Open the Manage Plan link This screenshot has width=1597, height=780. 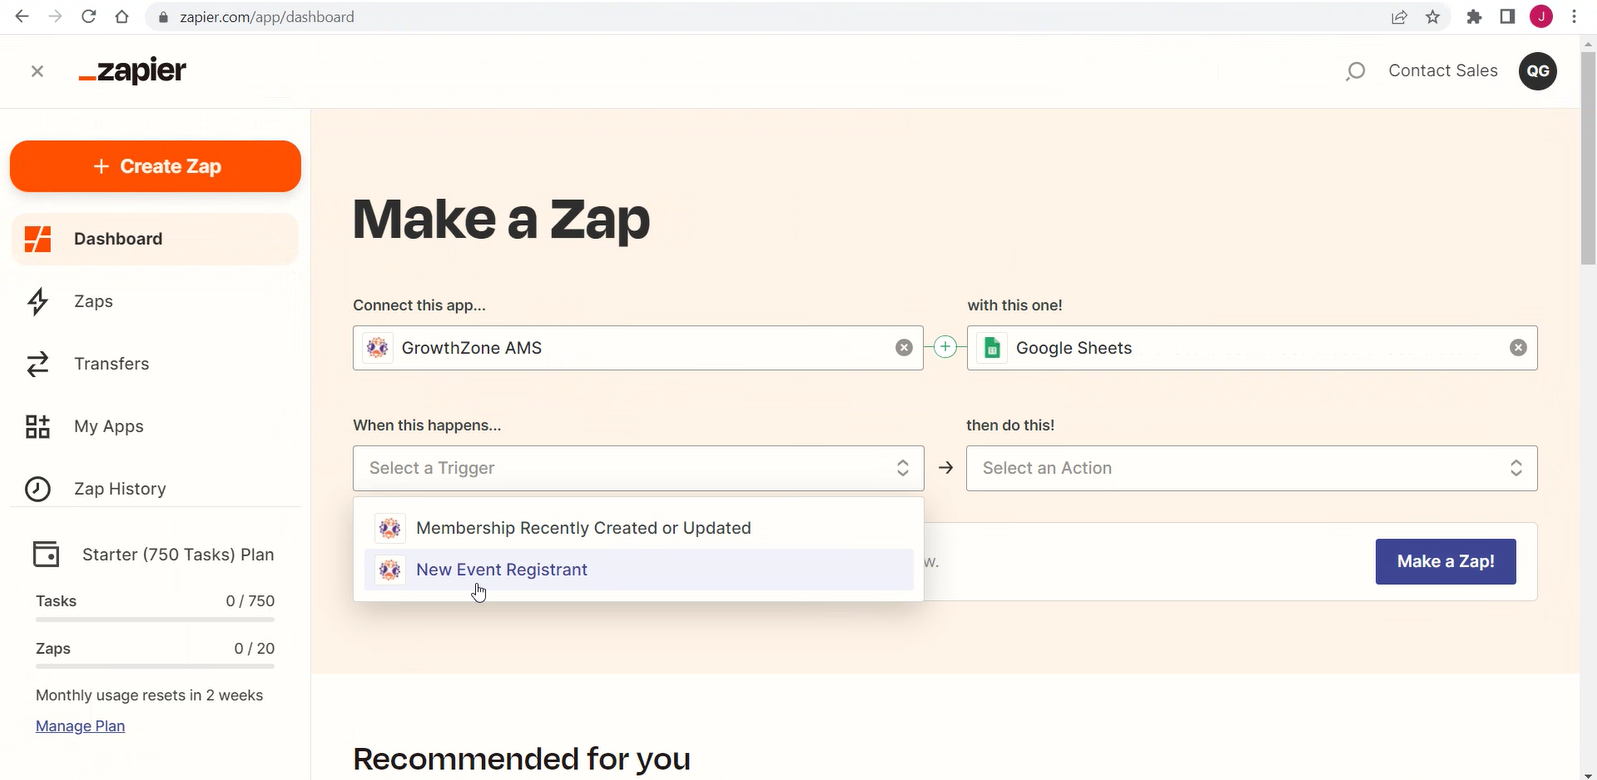coord(80,726)
